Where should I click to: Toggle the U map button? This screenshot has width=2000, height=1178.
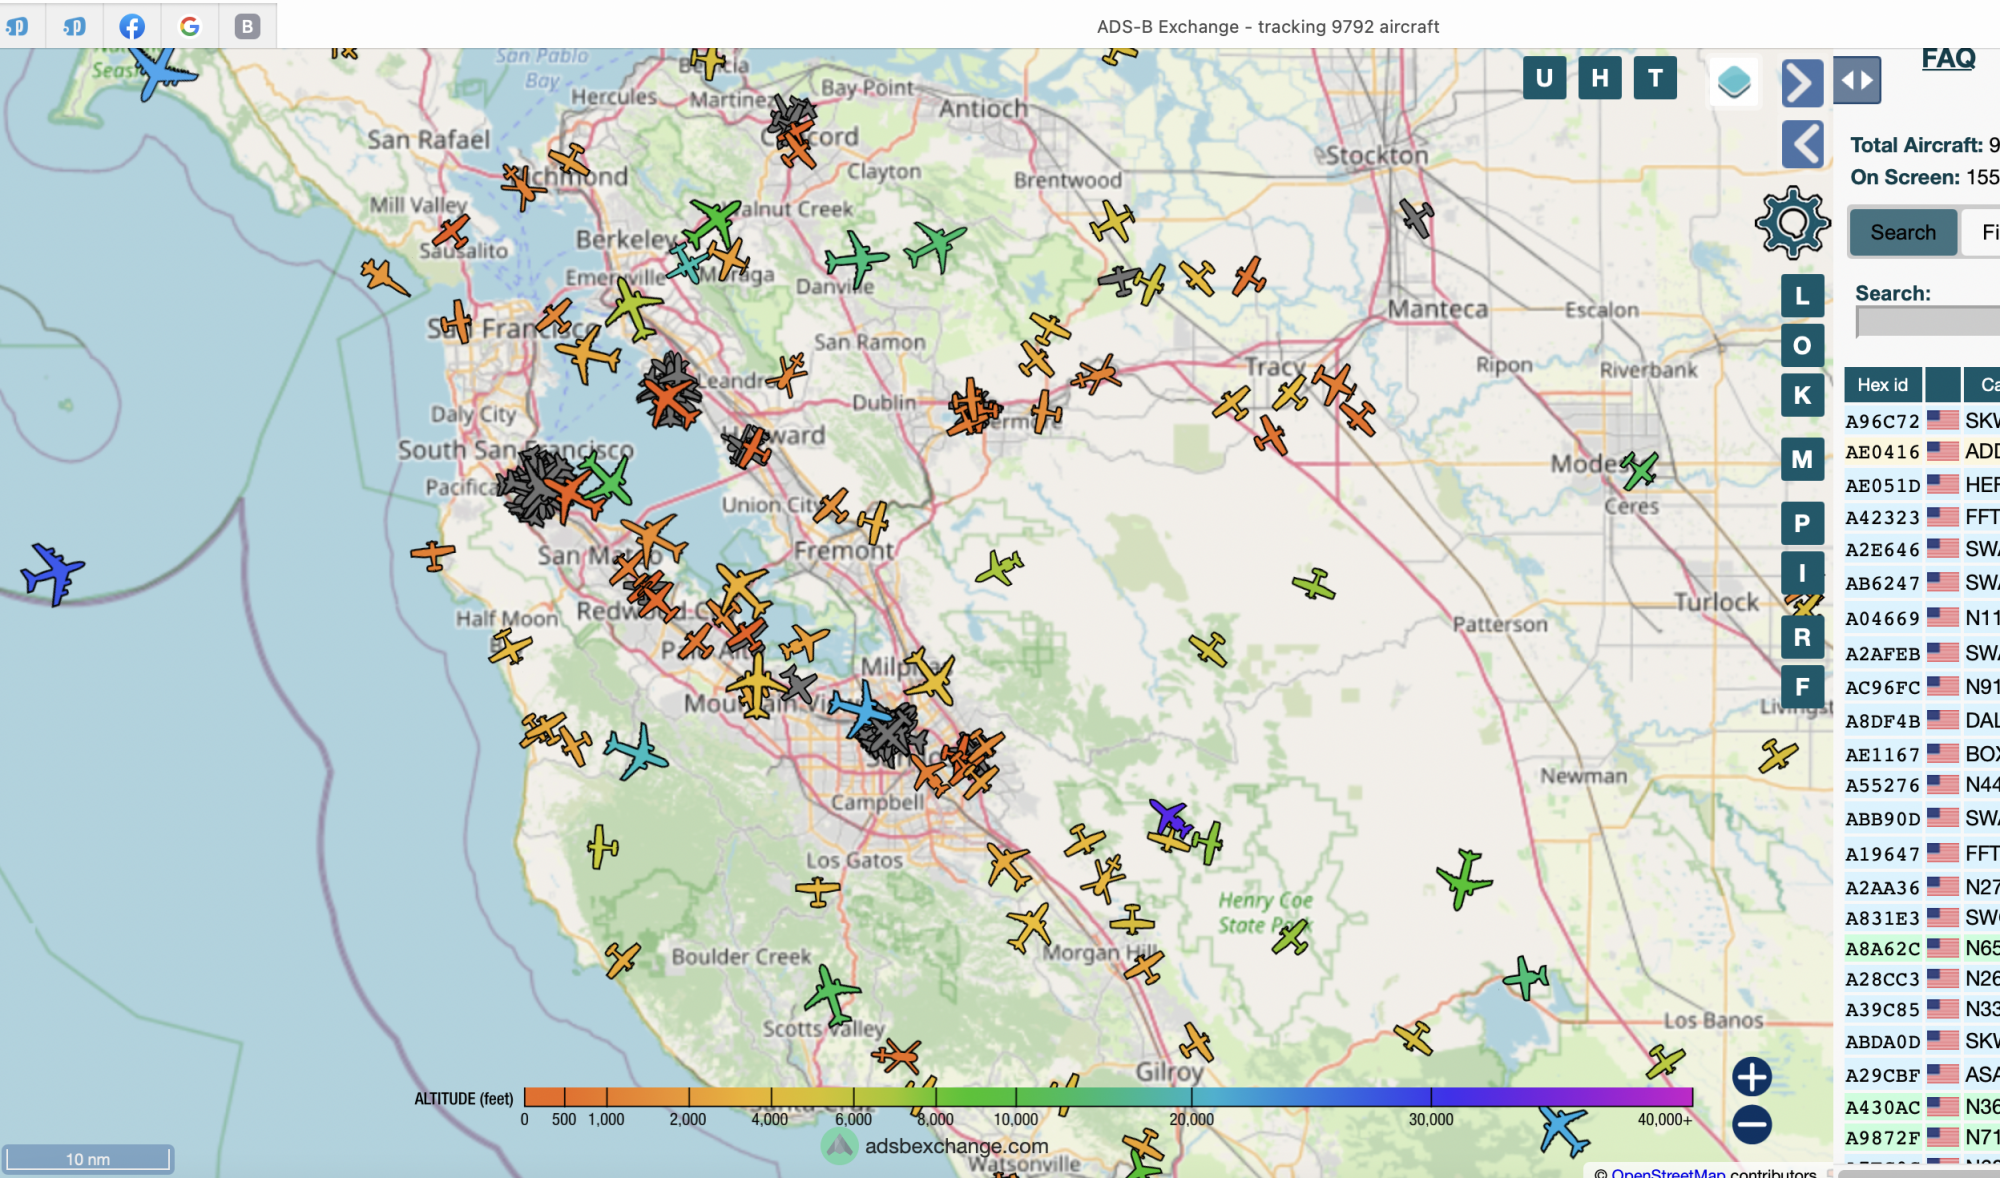point(1544,78)
